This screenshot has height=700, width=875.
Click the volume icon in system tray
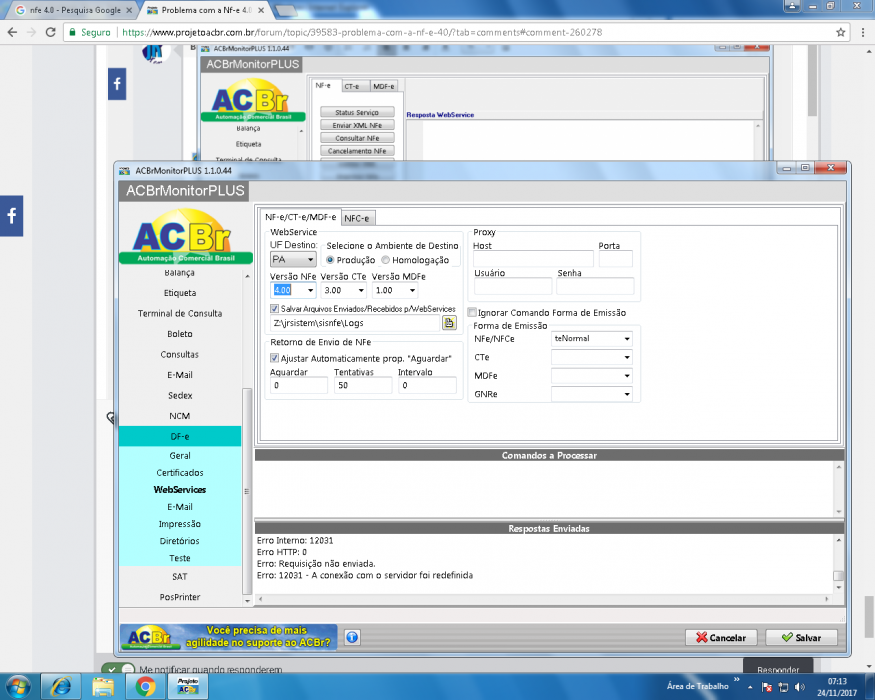tap(800, 687)
